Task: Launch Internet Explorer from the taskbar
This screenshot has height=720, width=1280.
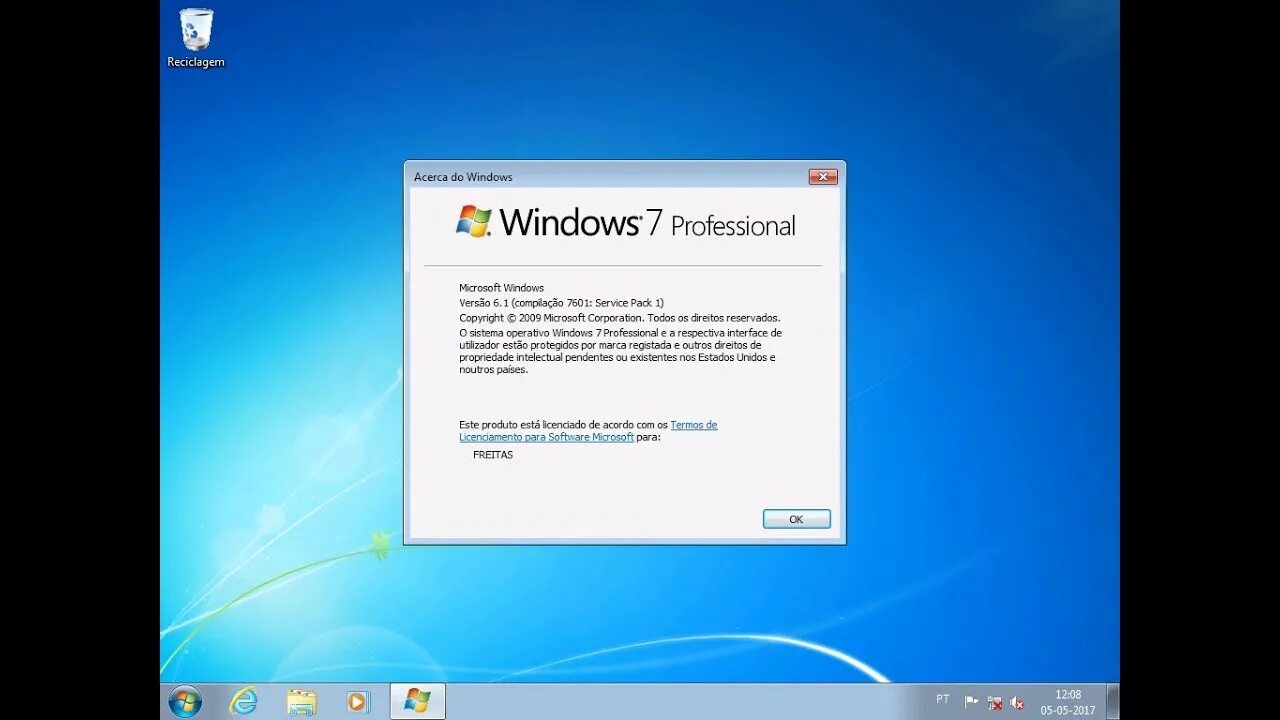Action: click(x=243, y=702)
